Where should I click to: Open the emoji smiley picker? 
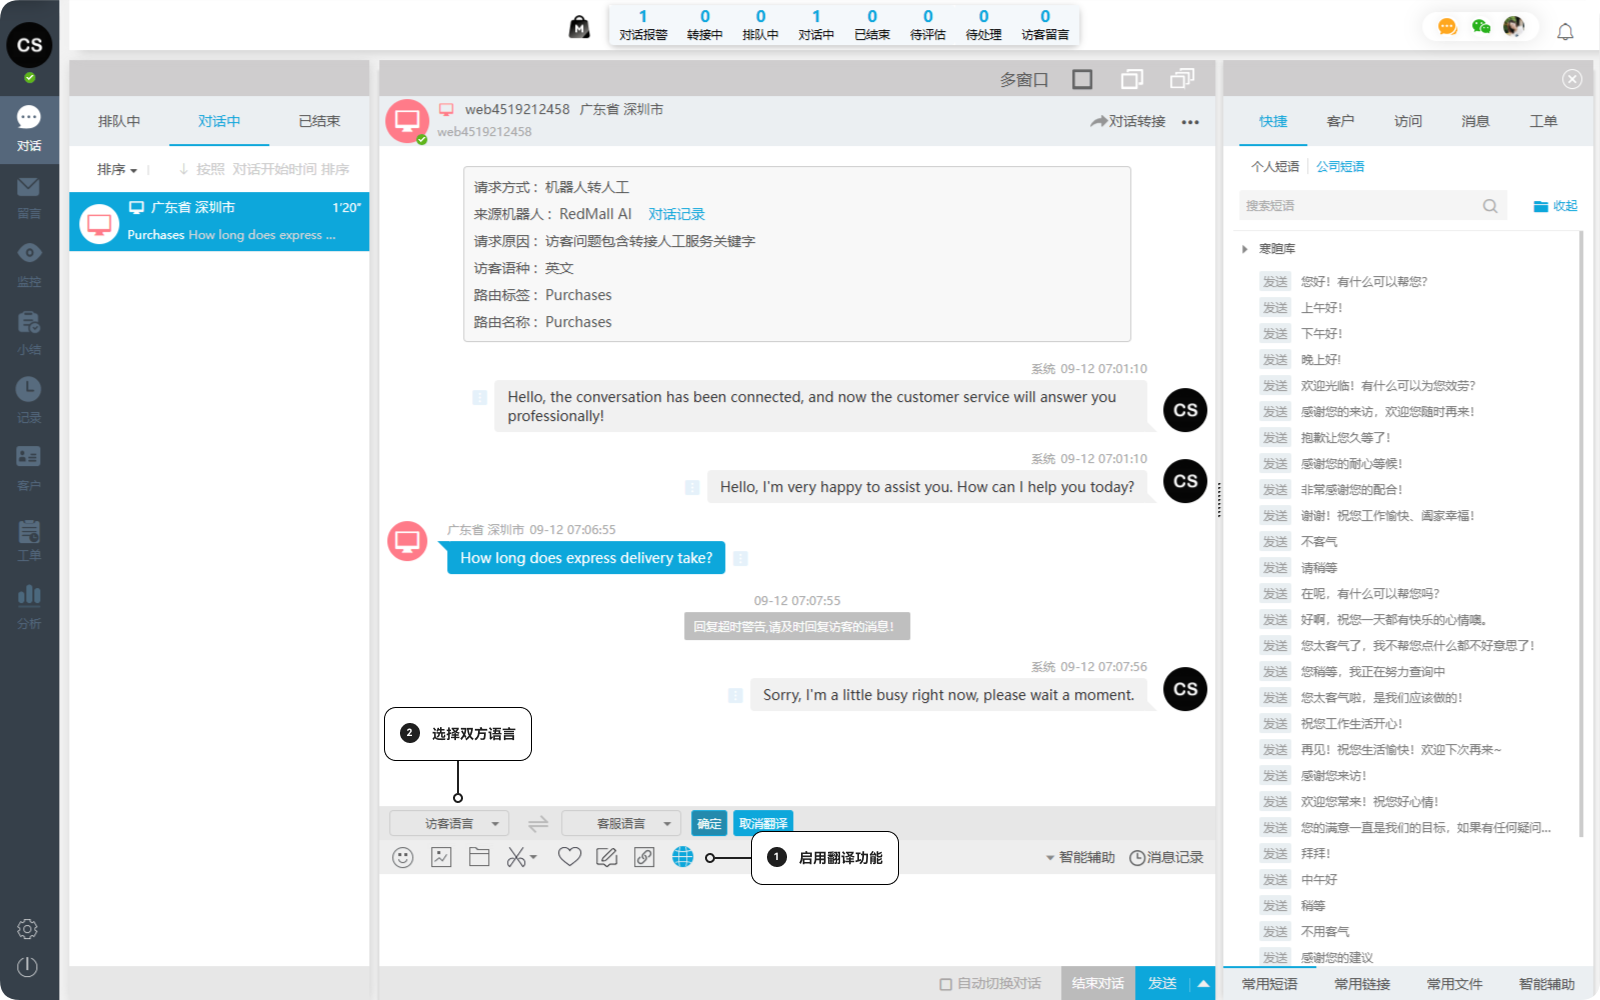point(403,857)
